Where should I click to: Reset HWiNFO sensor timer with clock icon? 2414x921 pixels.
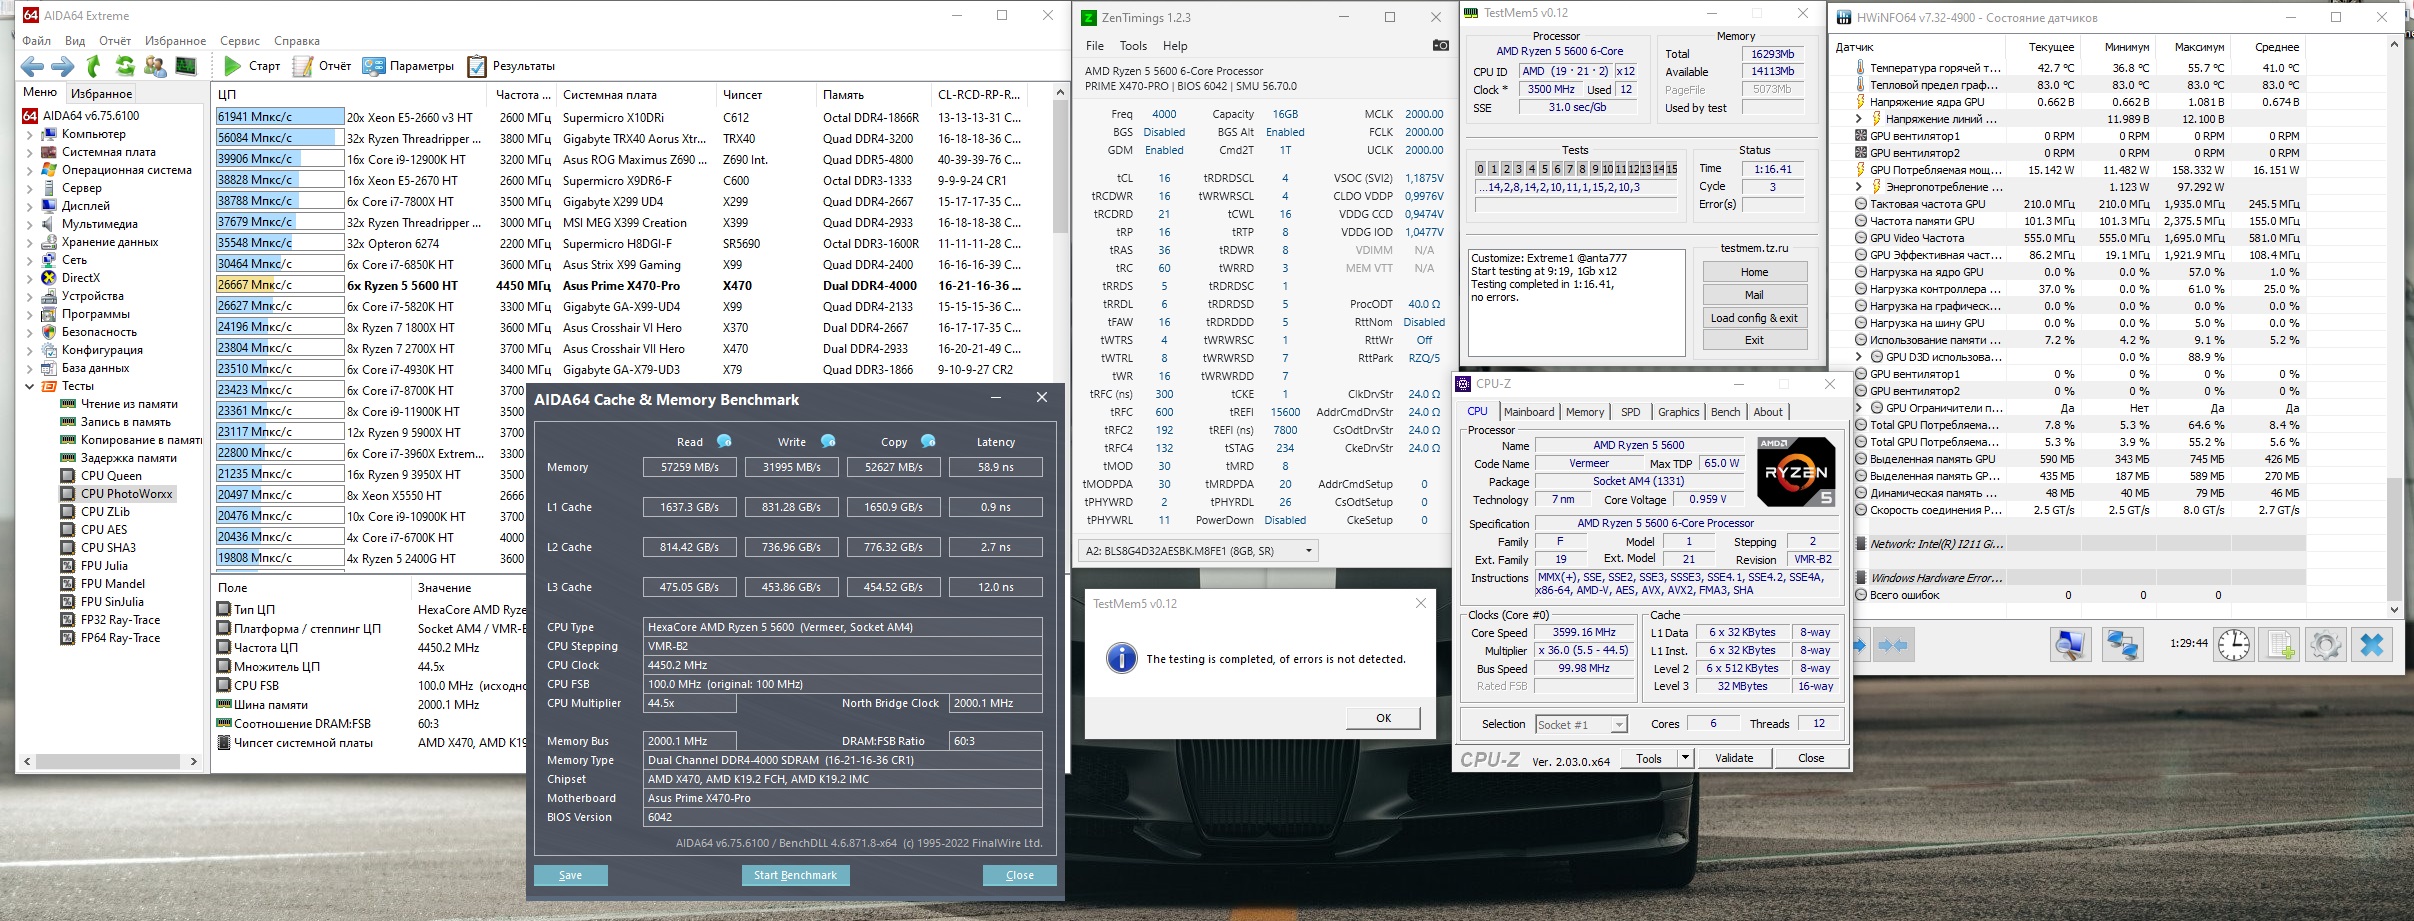coord(2233,645)
